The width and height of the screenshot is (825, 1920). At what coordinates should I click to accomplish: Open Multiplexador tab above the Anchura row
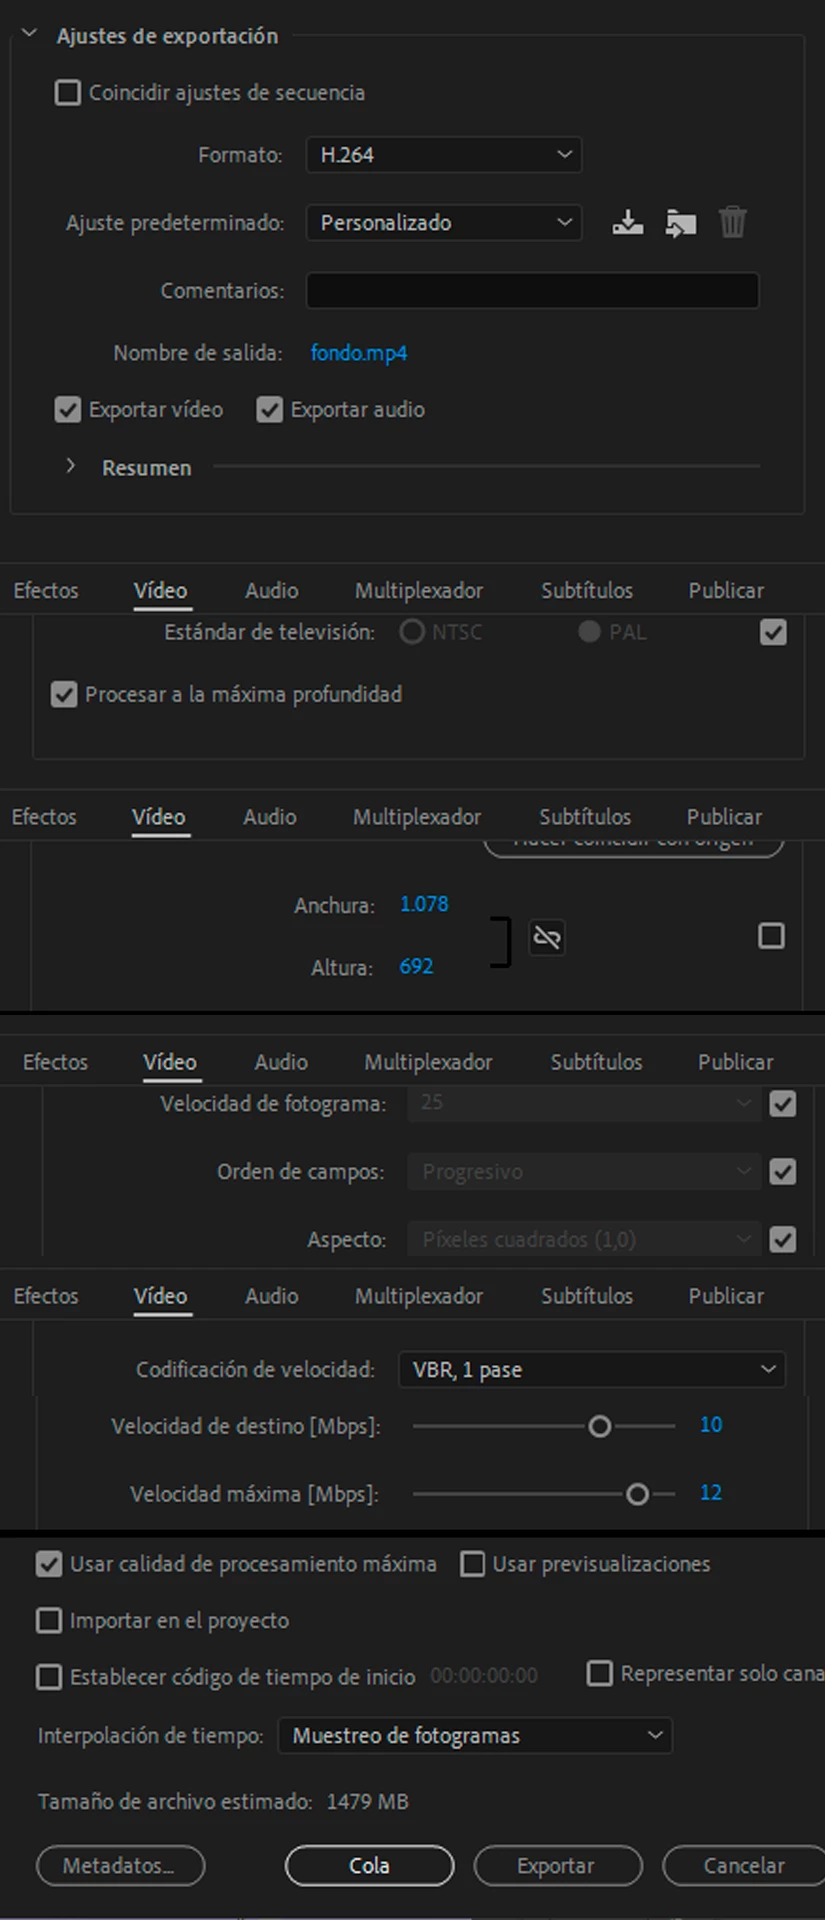pyautogui.click(x=417, y=816)
